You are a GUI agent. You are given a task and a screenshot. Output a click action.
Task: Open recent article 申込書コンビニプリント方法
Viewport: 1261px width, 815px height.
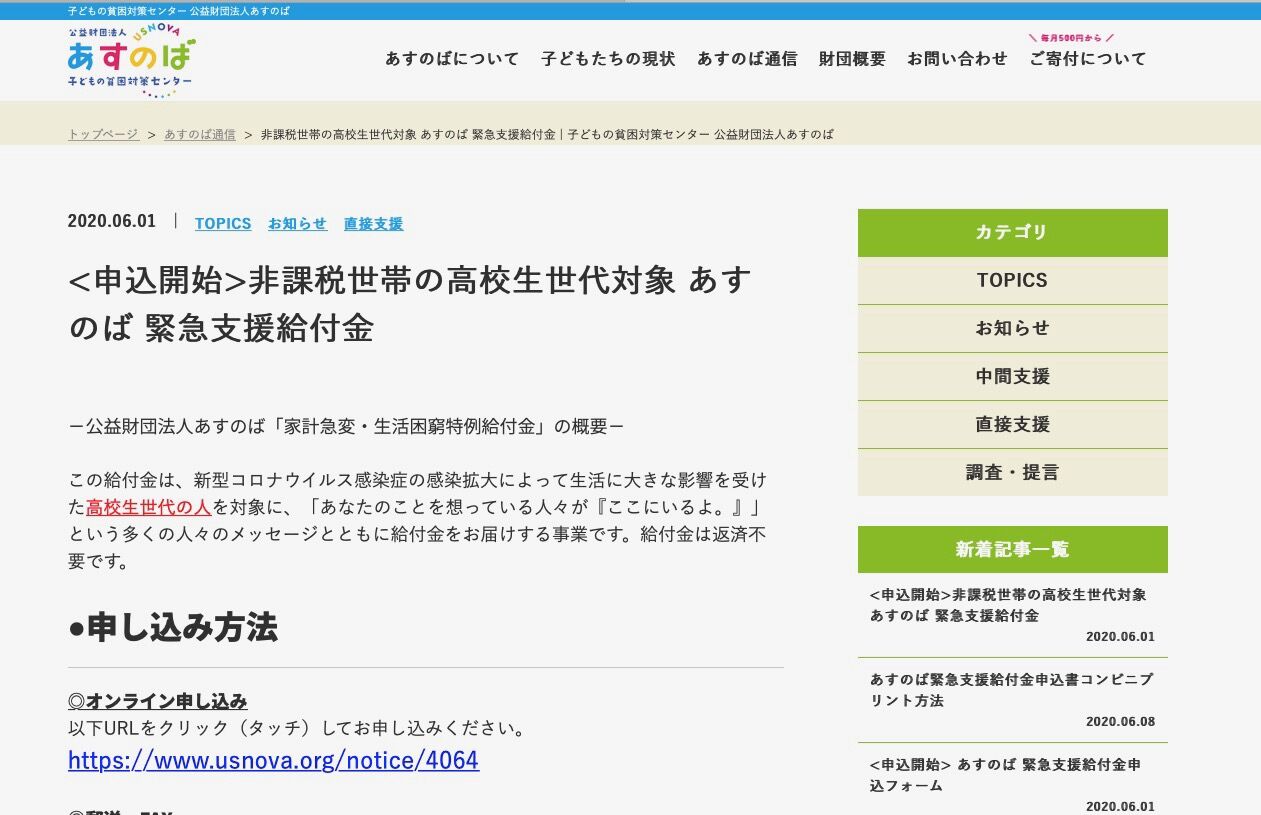(x=1011, y=690)
